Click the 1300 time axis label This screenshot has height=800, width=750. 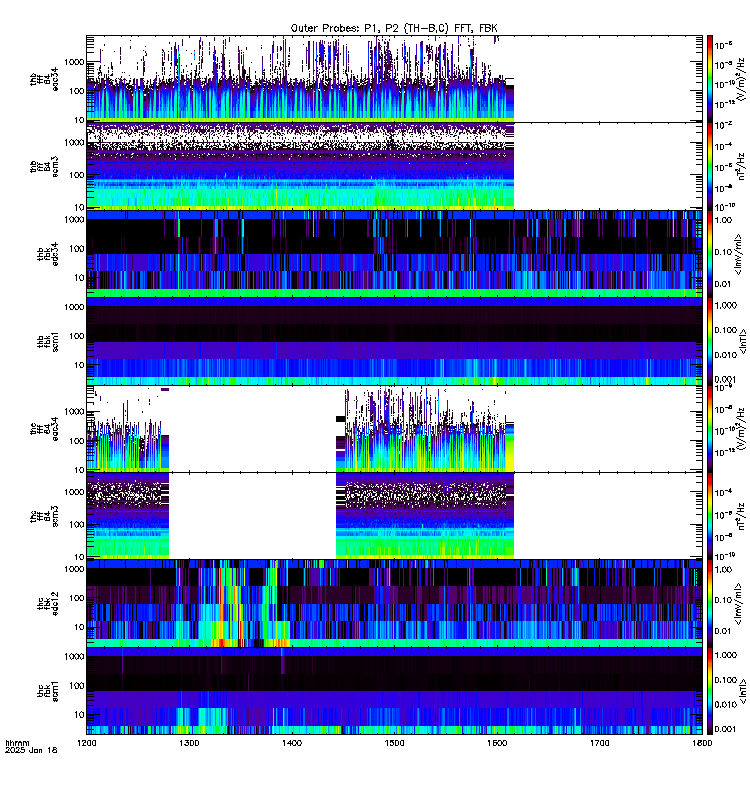pyautogui.click(x=189, y=743)
